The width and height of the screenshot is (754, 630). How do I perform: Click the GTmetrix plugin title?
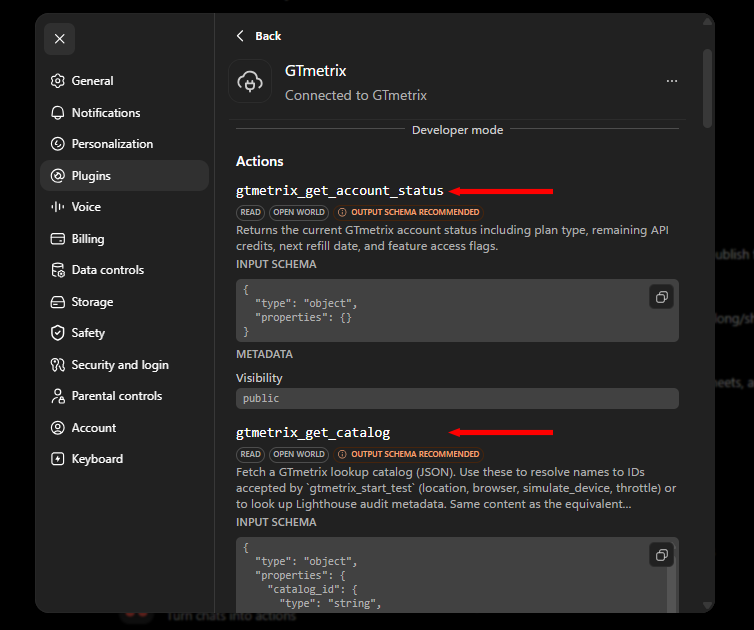315,71
